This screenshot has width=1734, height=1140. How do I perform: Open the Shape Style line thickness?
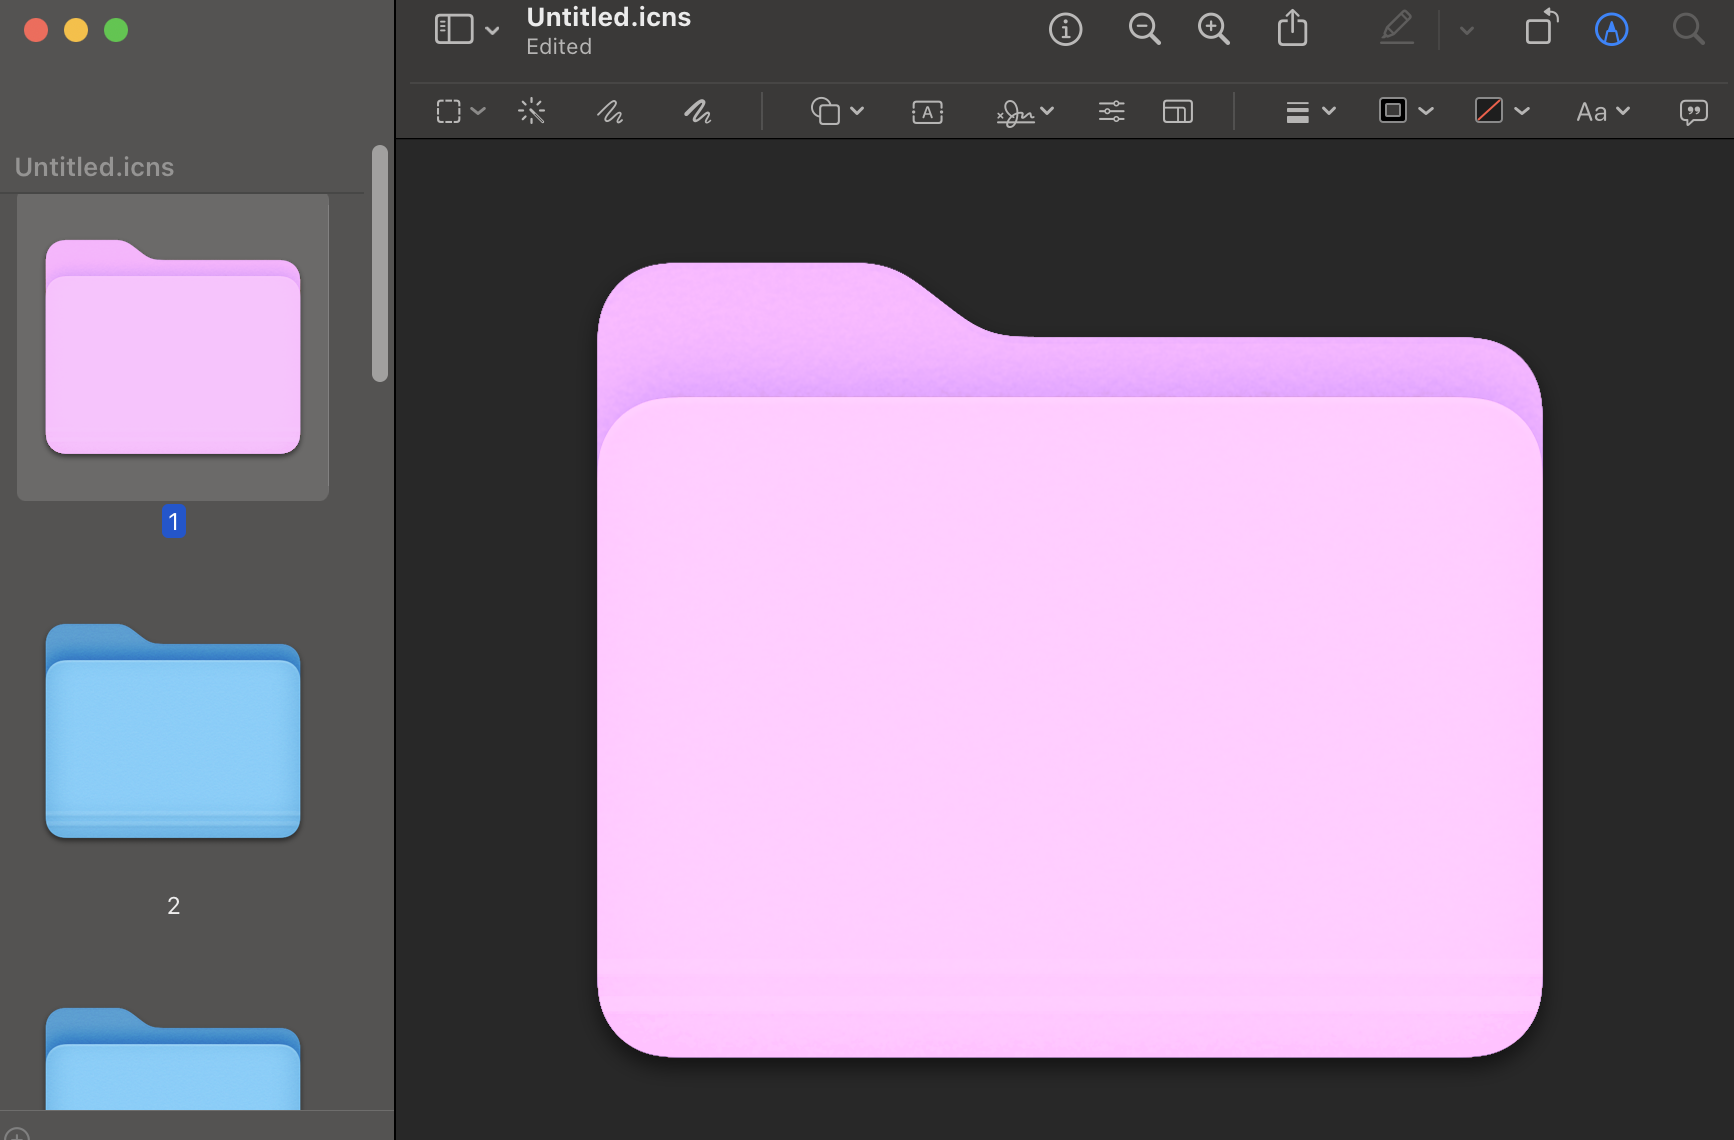pos(1297,112)
